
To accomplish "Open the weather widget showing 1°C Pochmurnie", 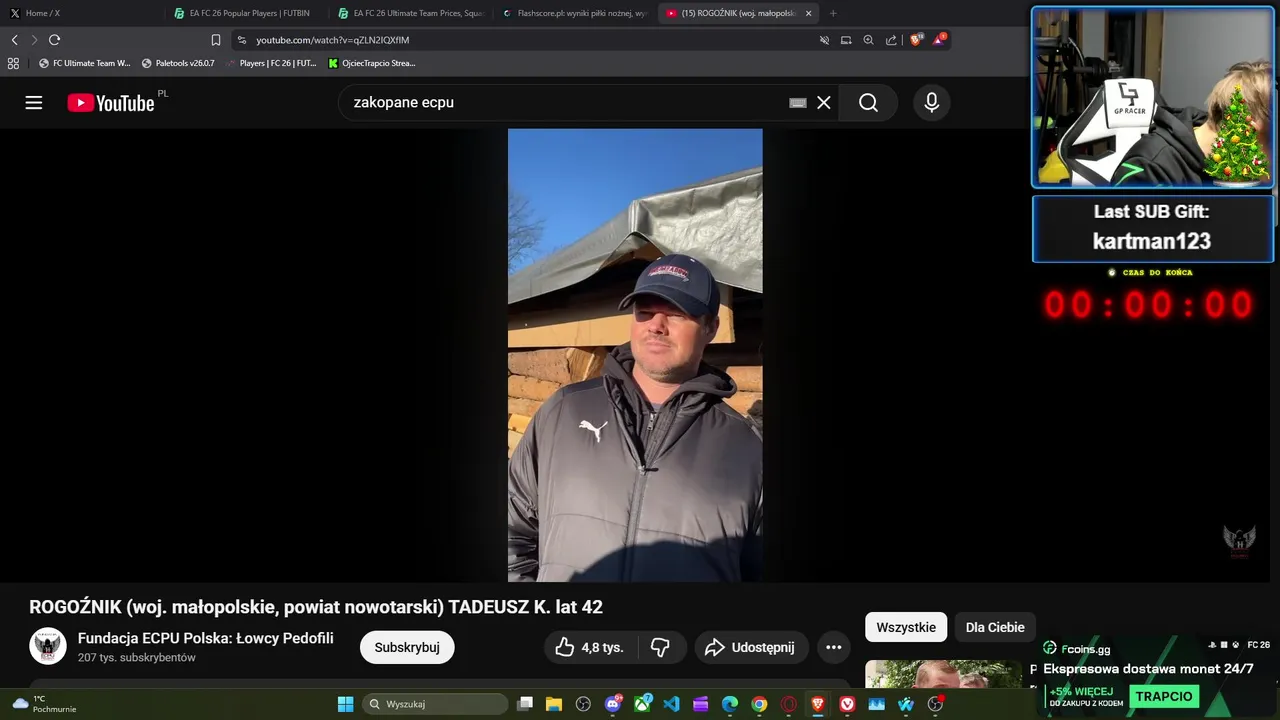I will (45, 704).
